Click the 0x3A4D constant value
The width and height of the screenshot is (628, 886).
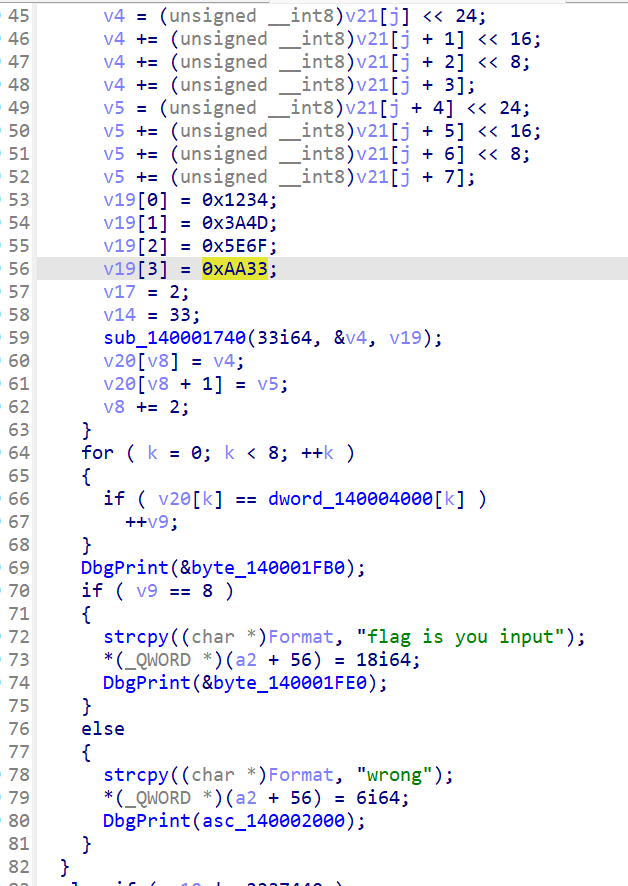tap(234, 222)
